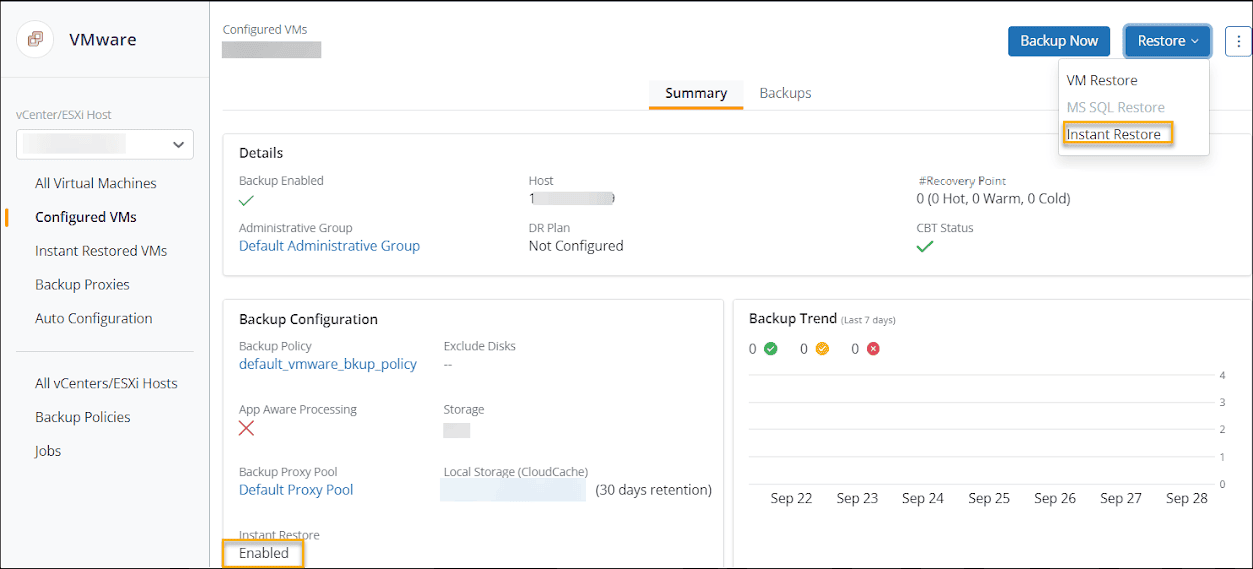Open Backup Proxies in sidebar
The width and height of the screenshot is (1253, 569).
point(82,285)
